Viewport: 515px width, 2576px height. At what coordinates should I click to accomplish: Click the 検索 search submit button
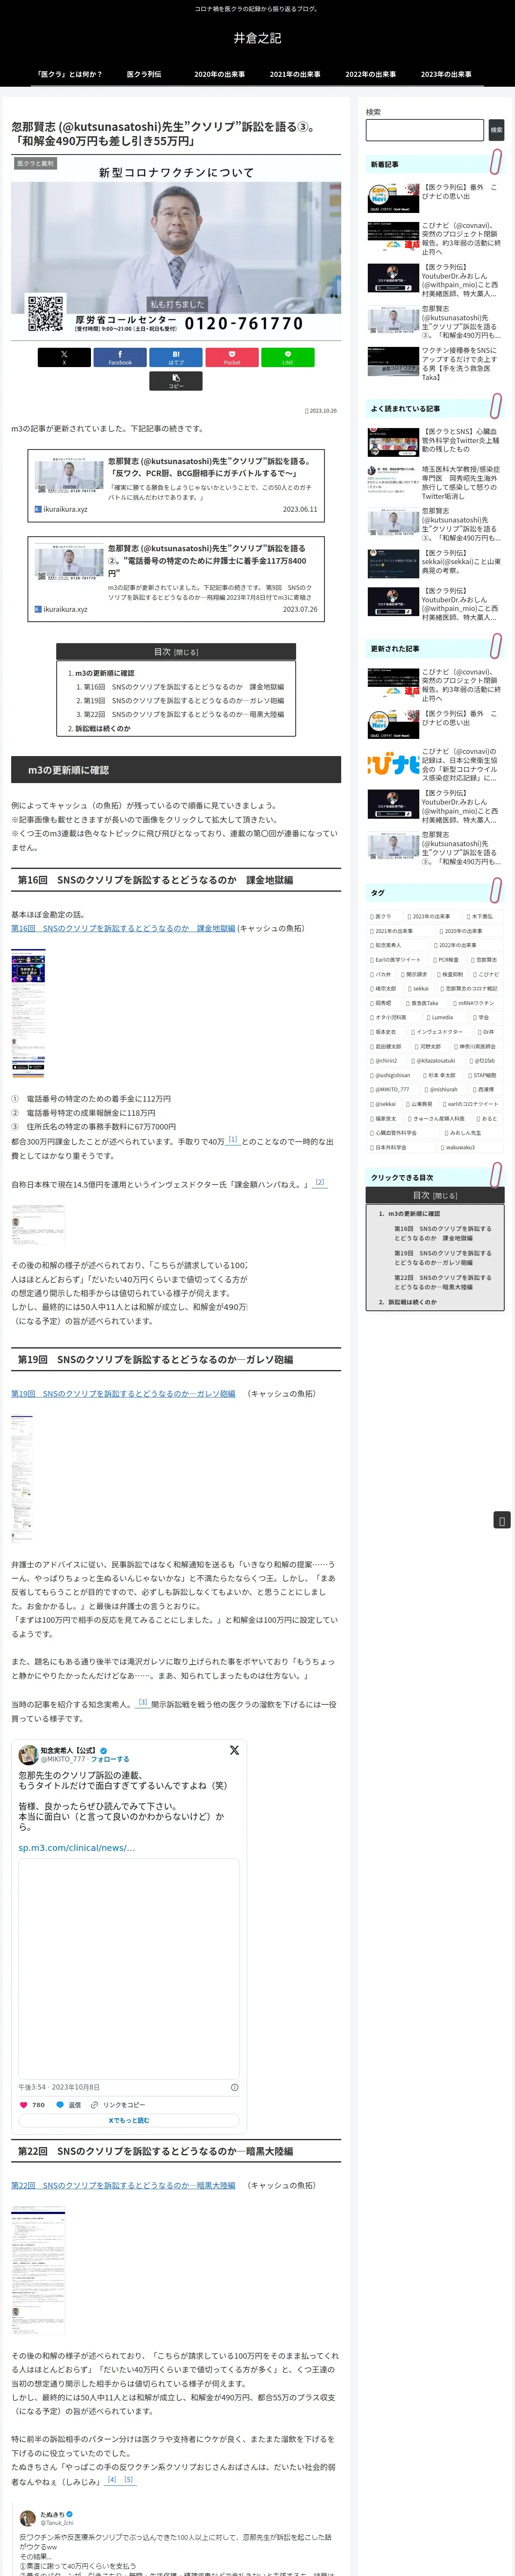point(496,130)
